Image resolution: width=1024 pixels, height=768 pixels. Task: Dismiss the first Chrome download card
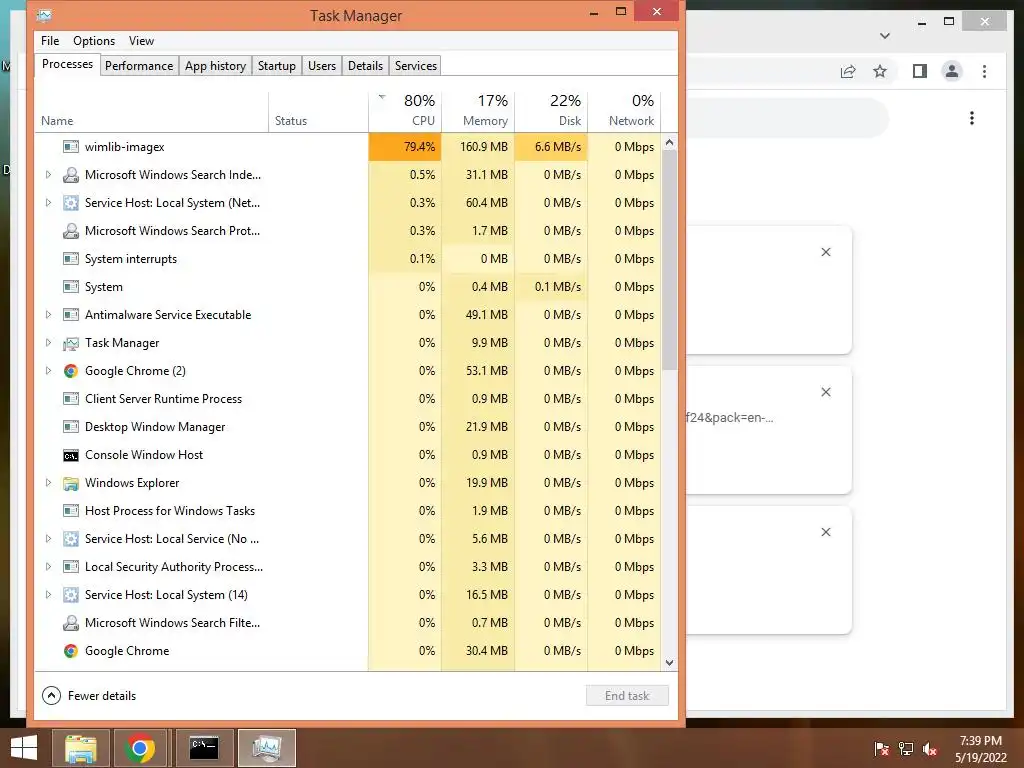point(826,252)
